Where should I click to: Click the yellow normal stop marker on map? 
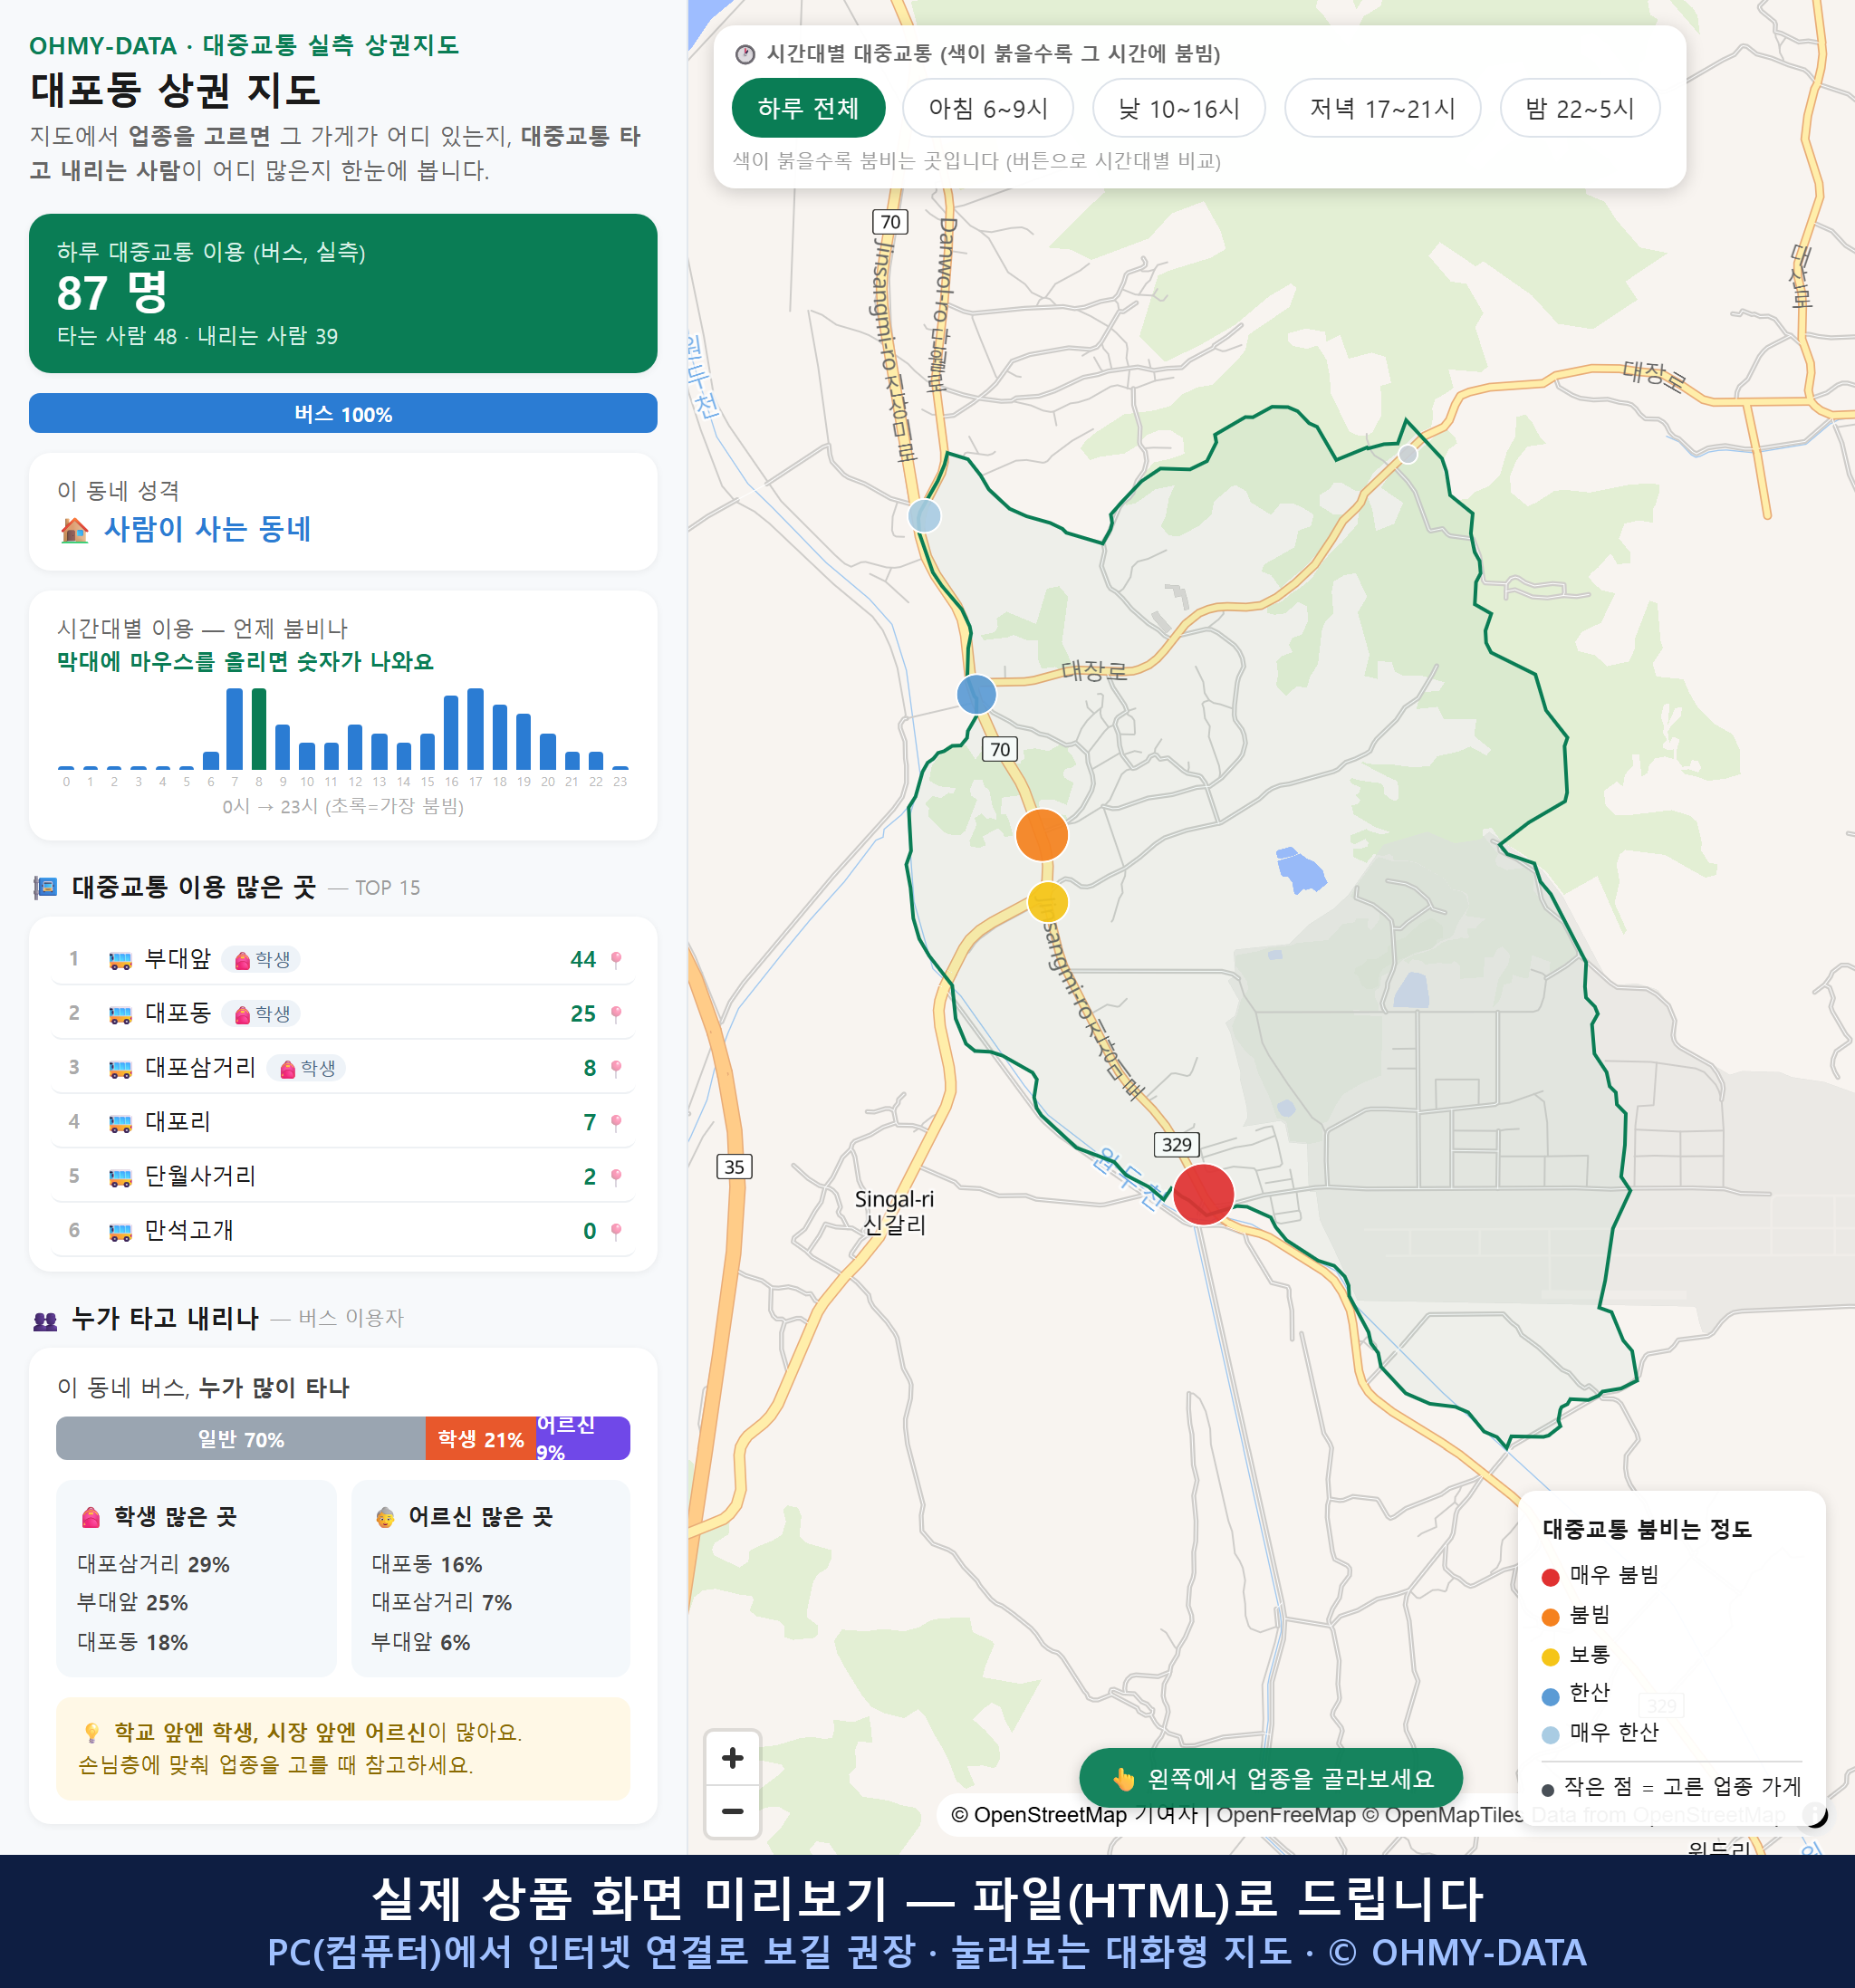[1047, 902]
